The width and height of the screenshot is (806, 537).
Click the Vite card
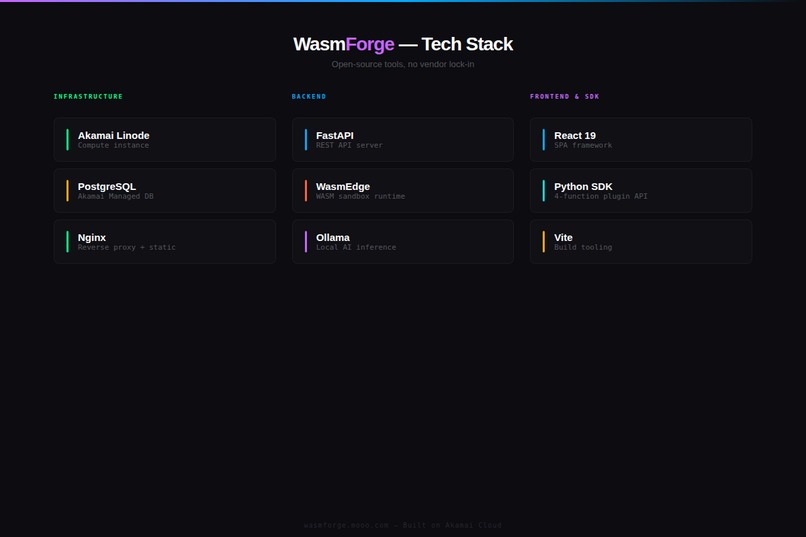coord(641,242)
